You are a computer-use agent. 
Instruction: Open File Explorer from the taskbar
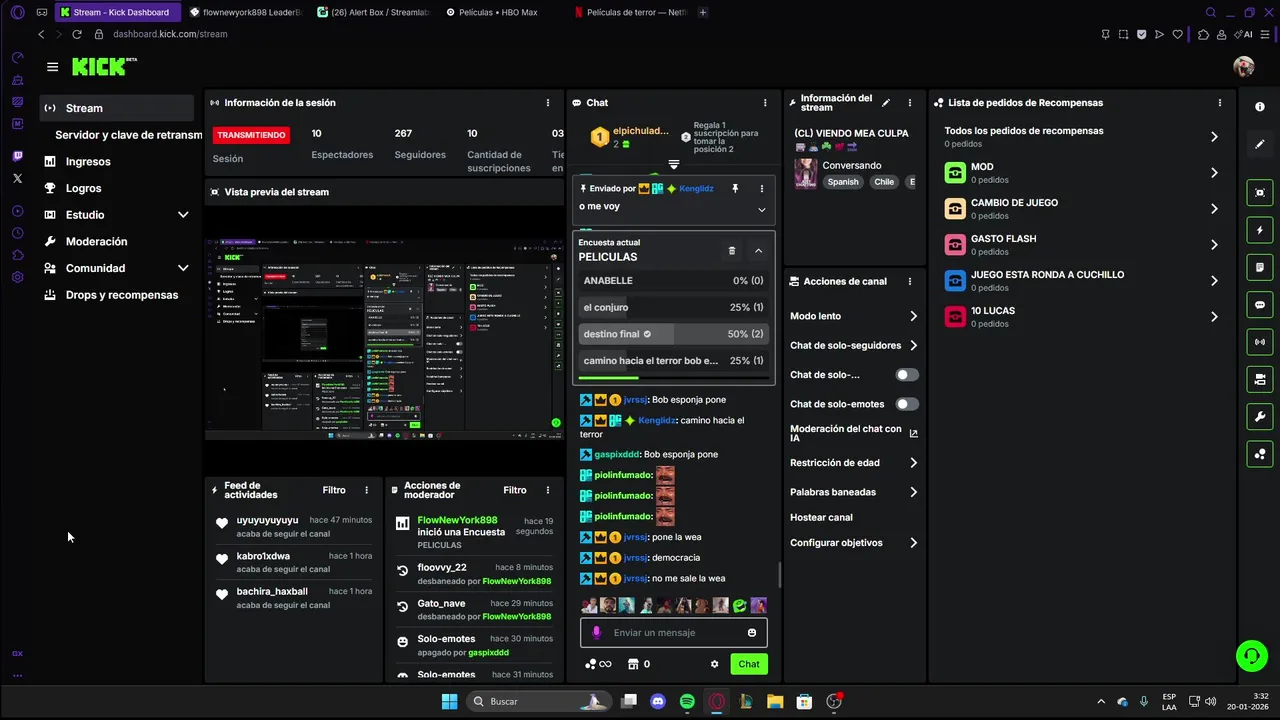click(x=775, y=702)
